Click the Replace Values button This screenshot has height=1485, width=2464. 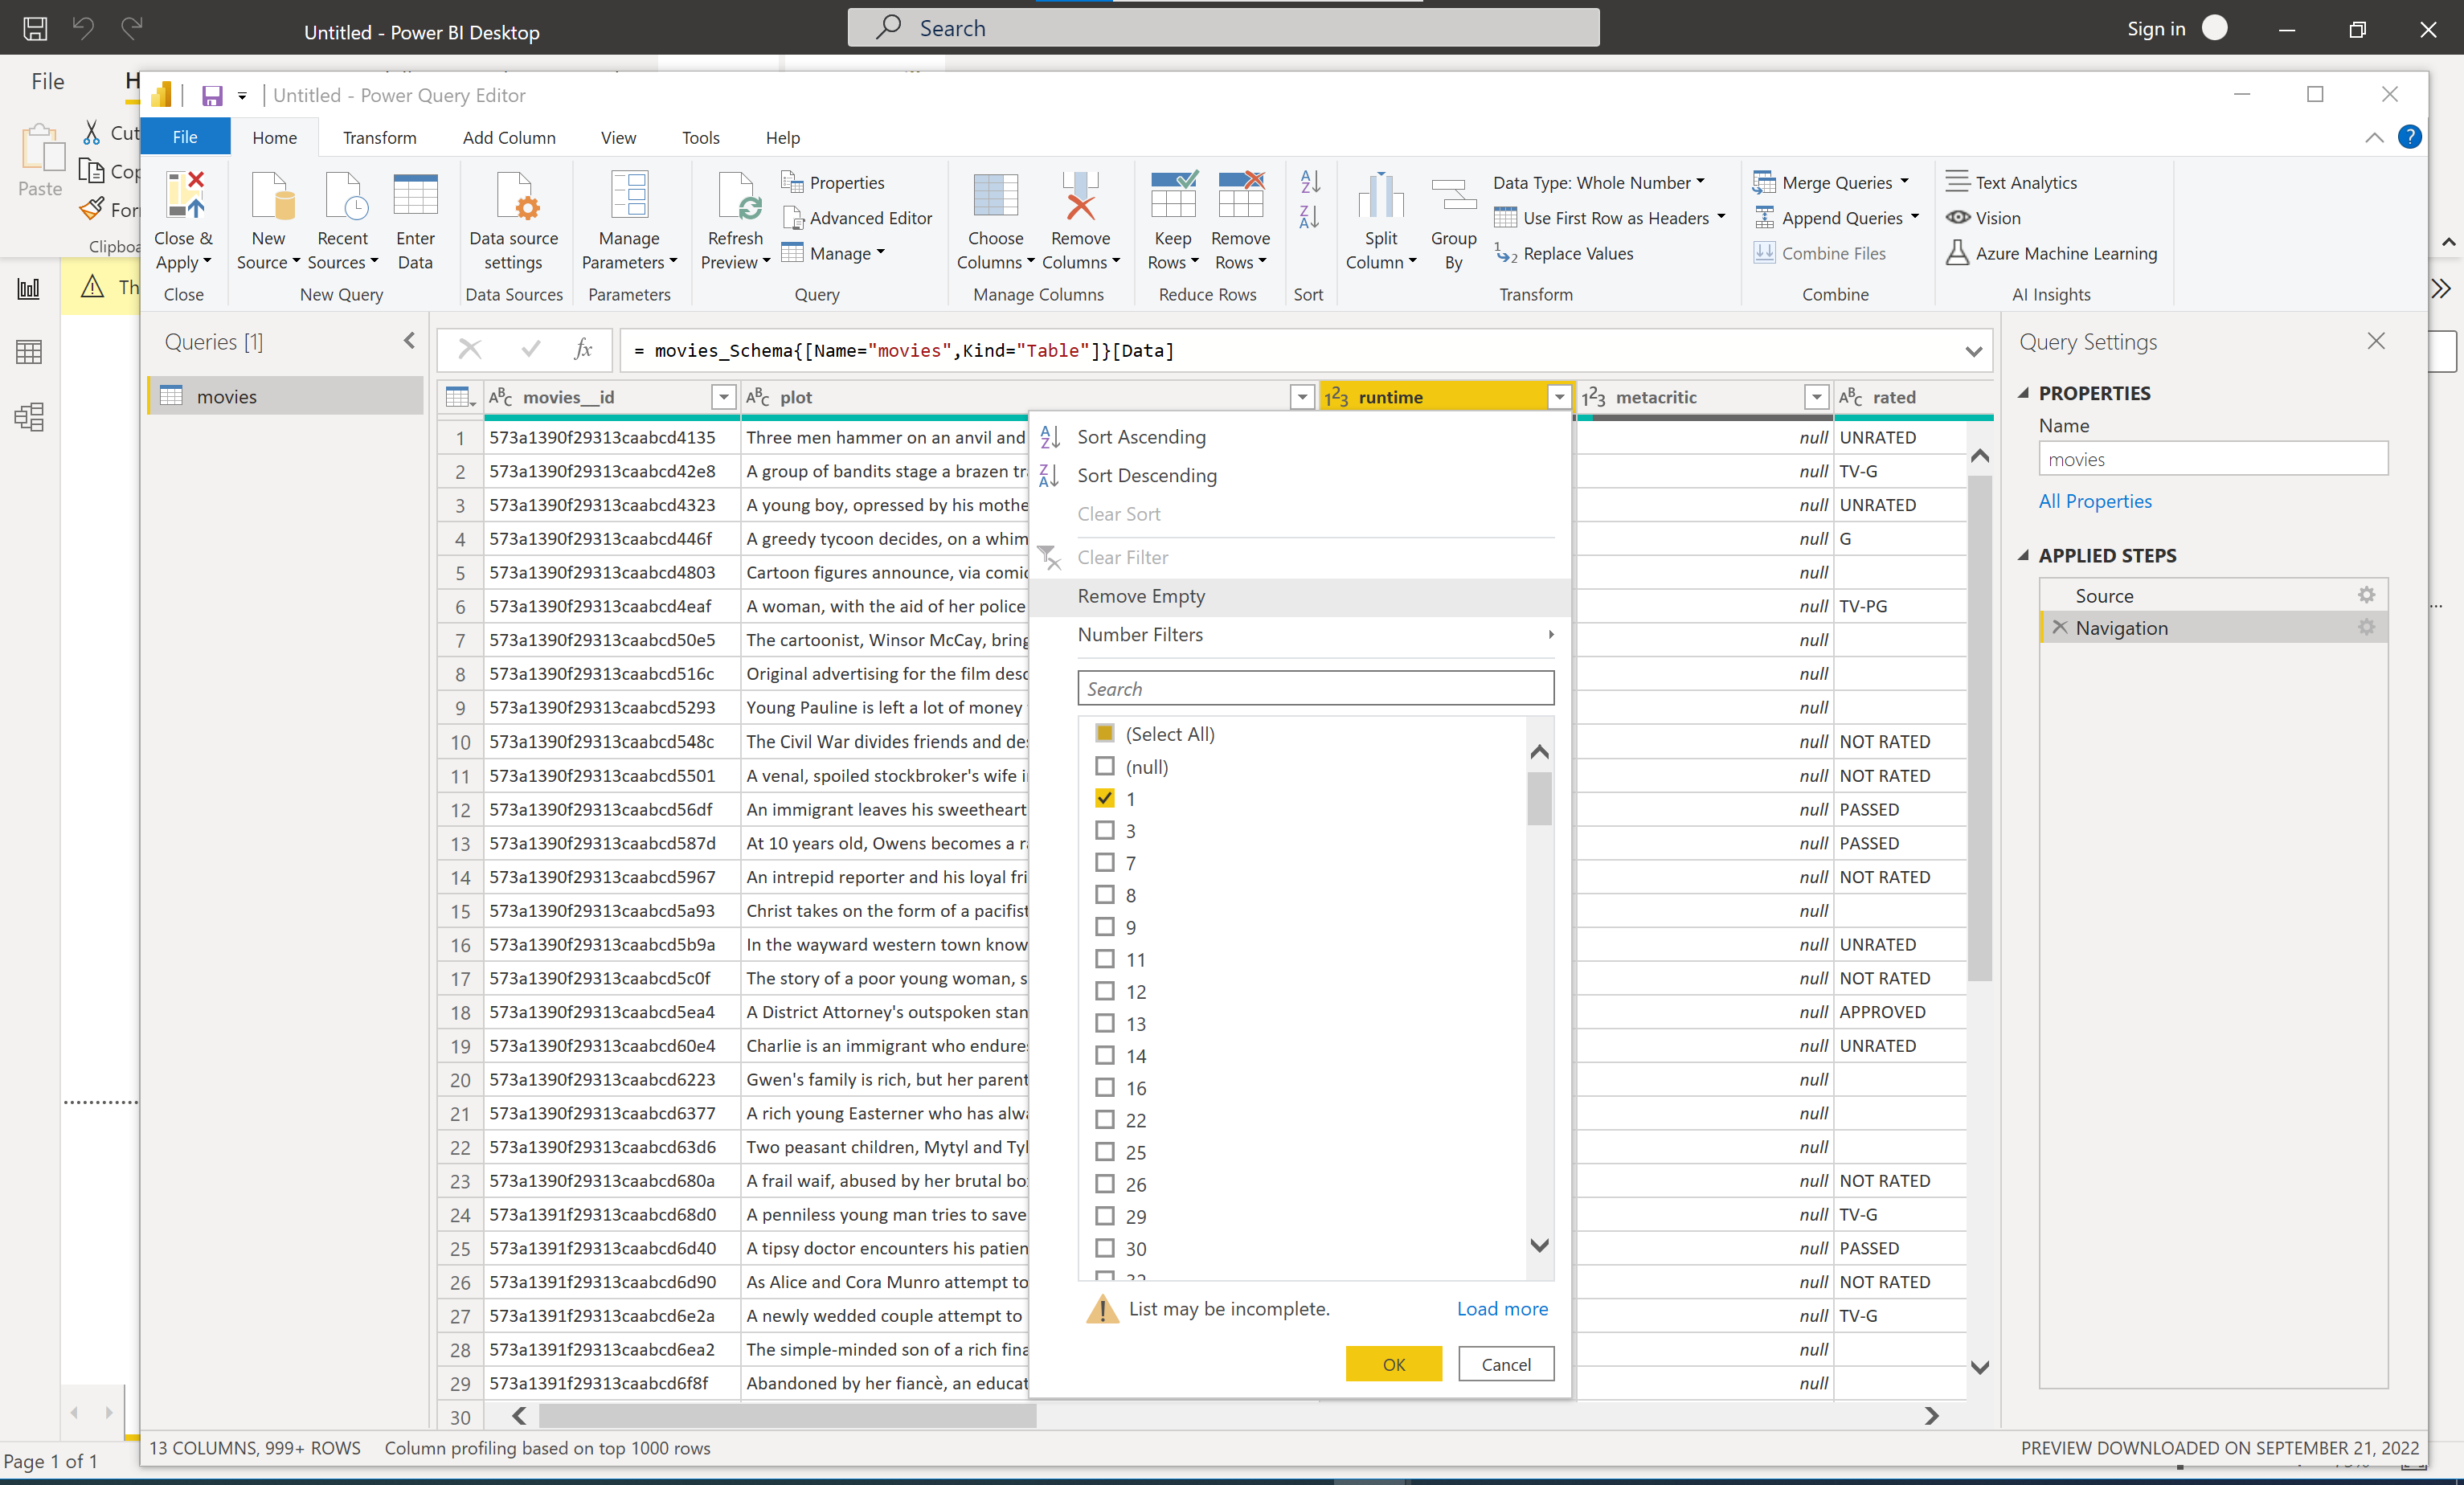(x=1565, y=254)
